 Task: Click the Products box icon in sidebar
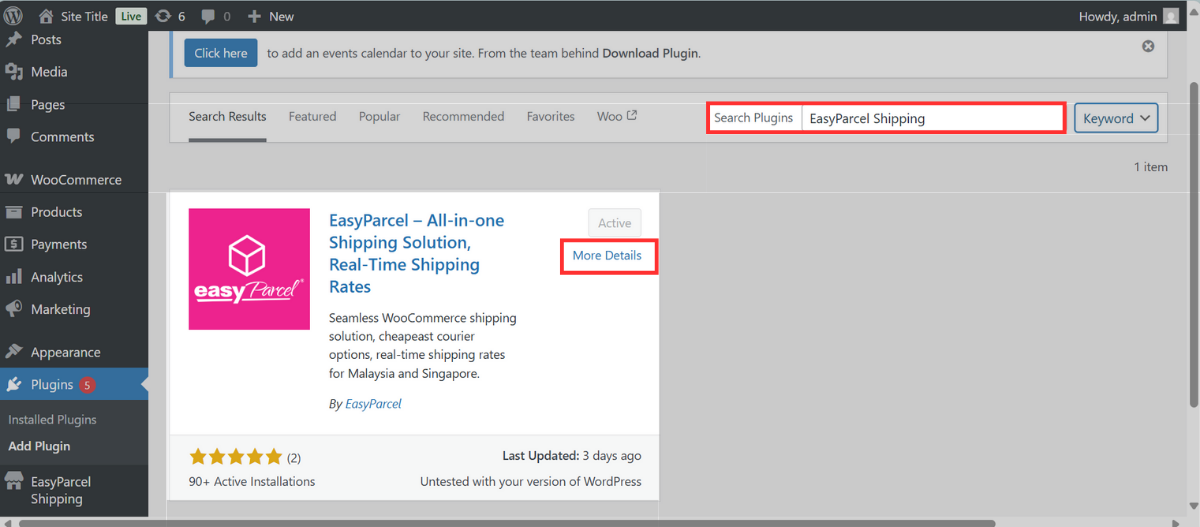coord(14,212)
